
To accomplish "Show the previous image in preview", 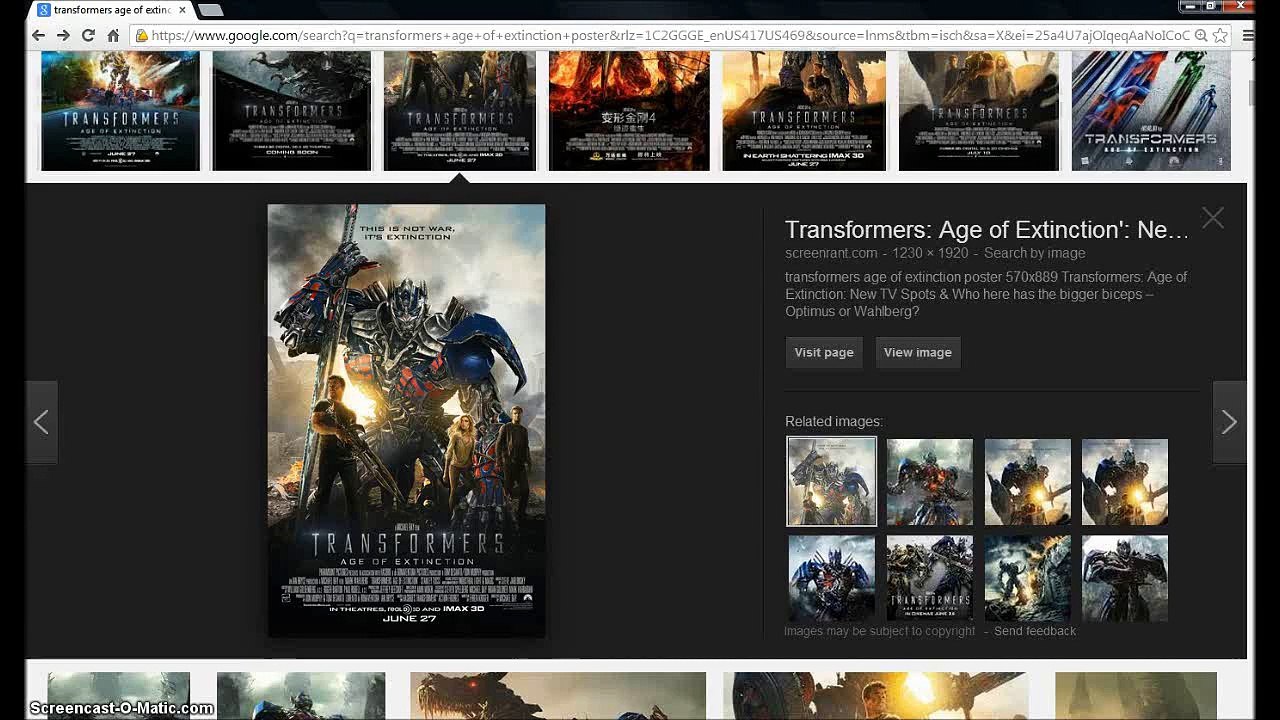I will (x=41, y=422).
